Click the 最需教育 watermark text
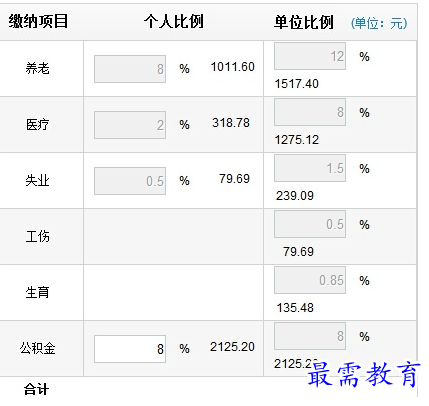Image resolution: width=429 pixels, height=406 pixels. tap(363, 374)
